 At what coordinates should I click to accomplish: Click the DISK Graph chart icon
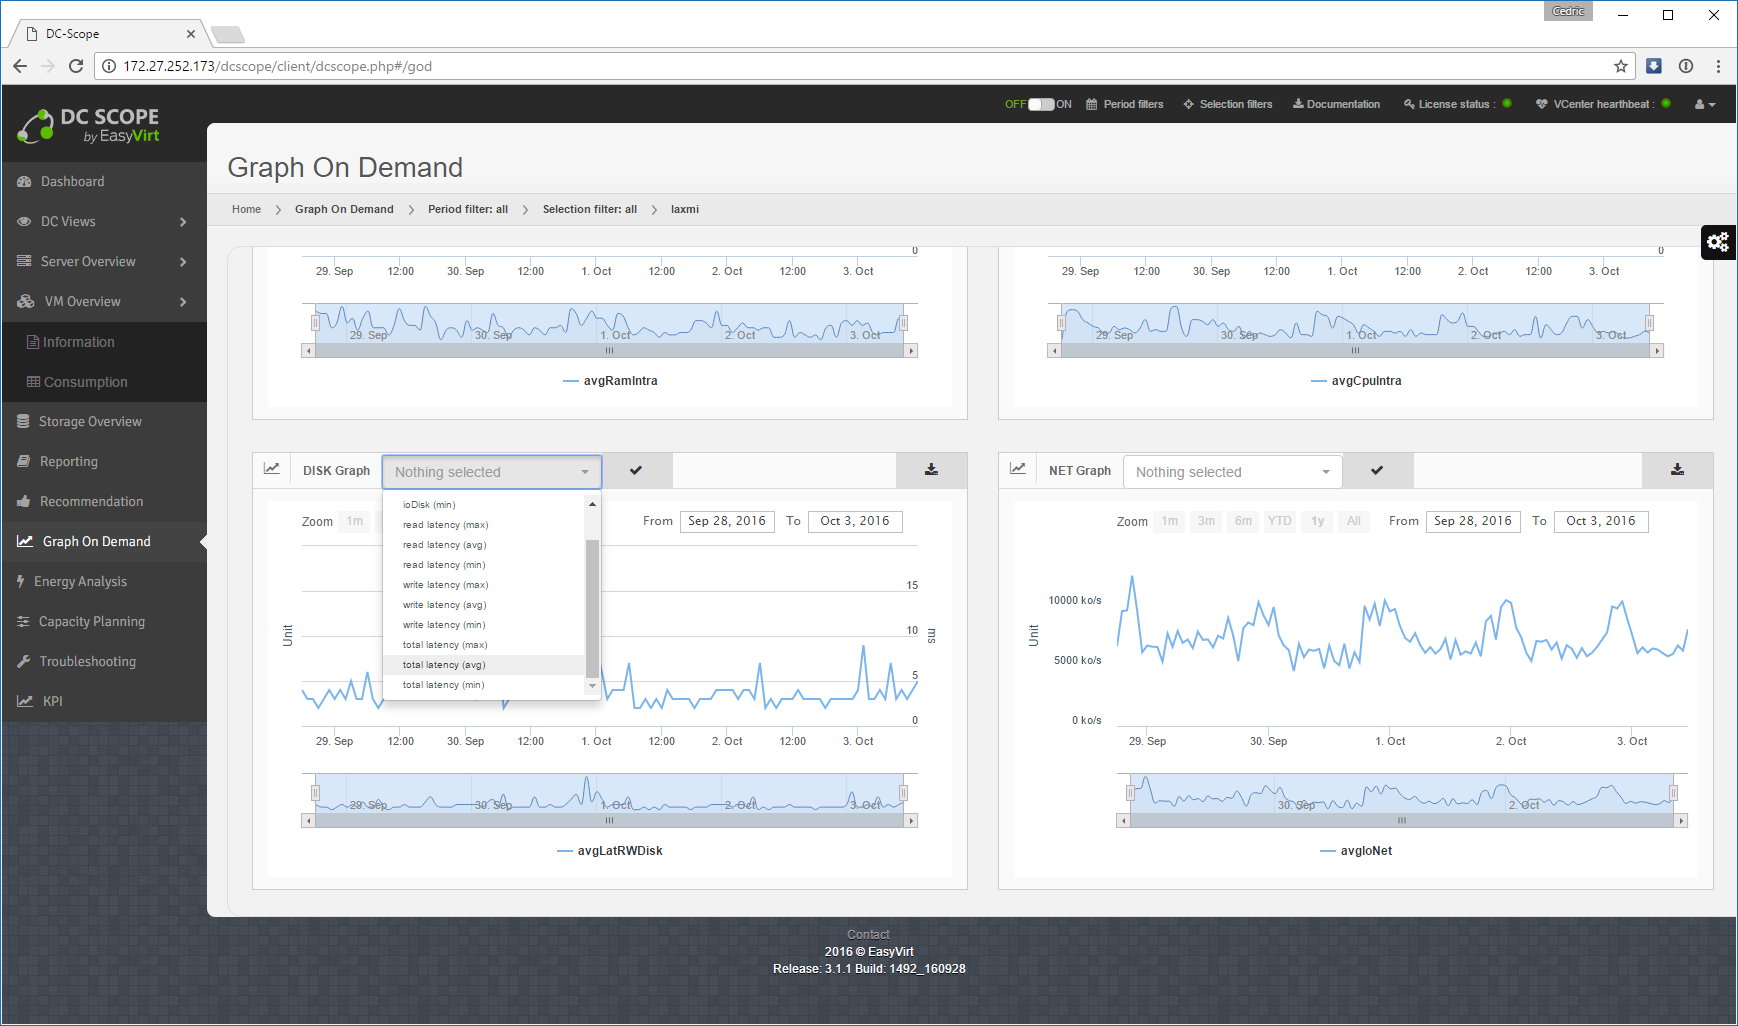tap(272, 470)
